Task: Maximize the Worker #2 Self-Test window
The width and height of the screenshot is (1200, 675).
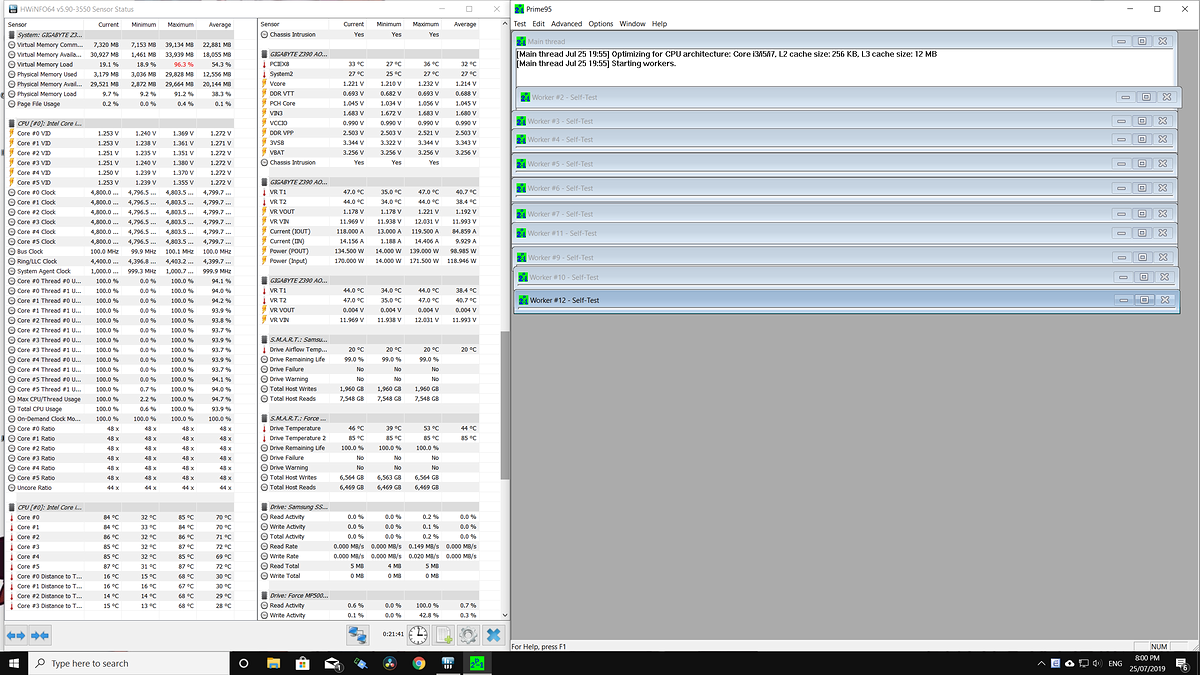Action: tap(1145, 97)
